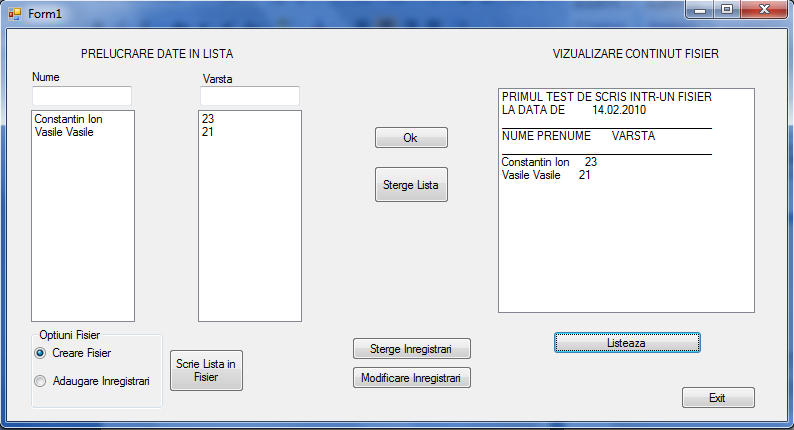
Task: Click the Exit button
Action: point(718,398)
